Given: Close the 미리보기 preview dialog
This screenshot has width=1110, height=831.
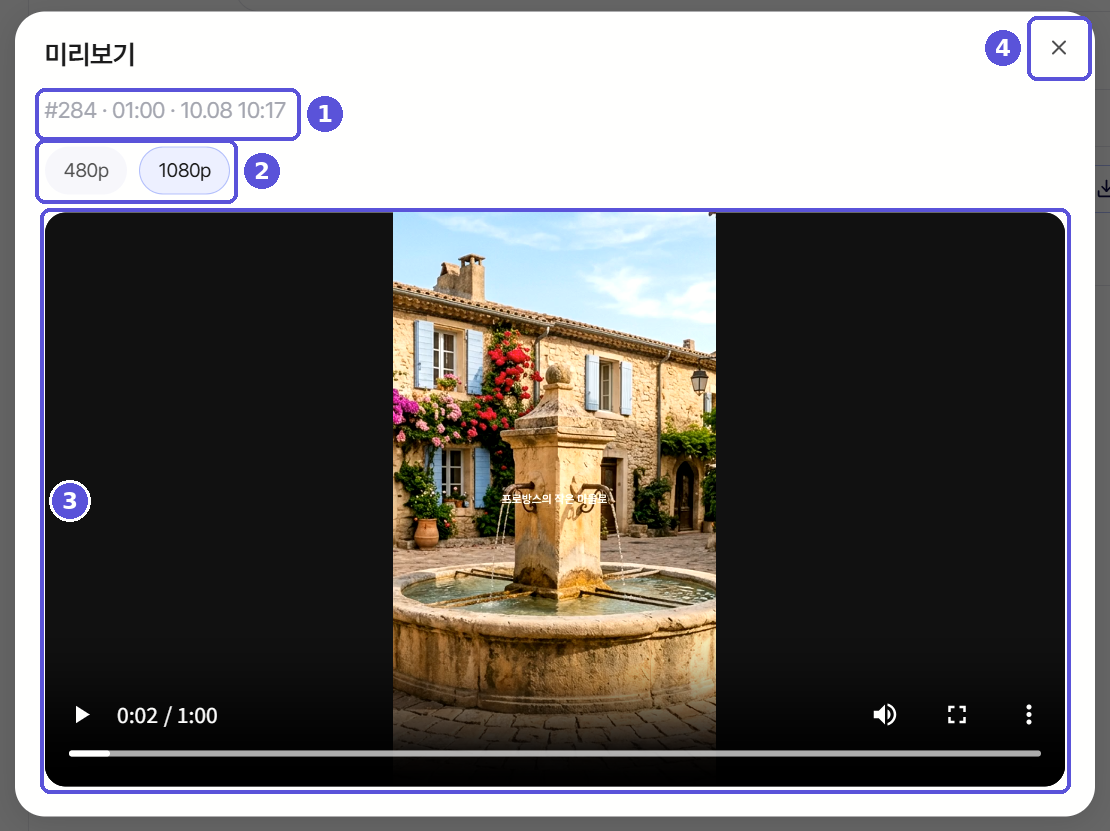Looking at the screenshot, I should point(1058,48).
